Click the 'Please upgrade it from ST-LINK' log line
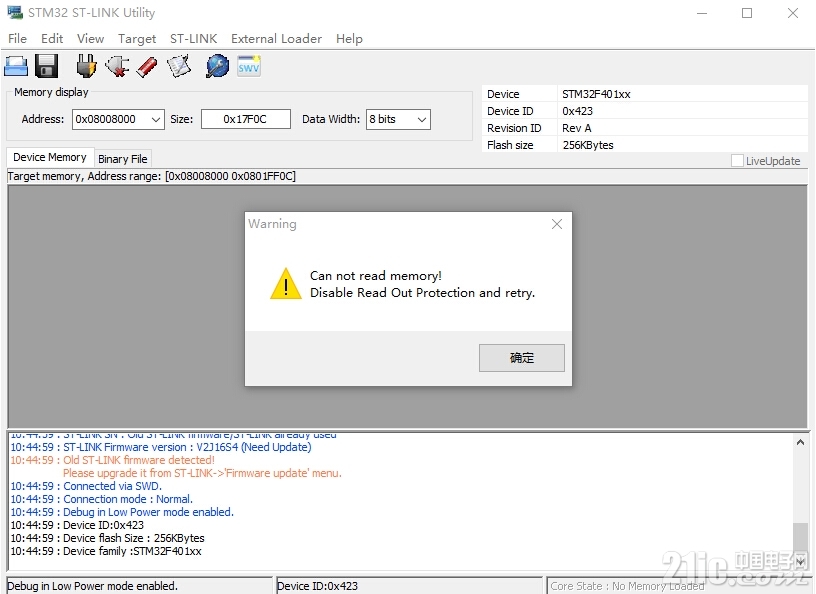 pos(202,473)
